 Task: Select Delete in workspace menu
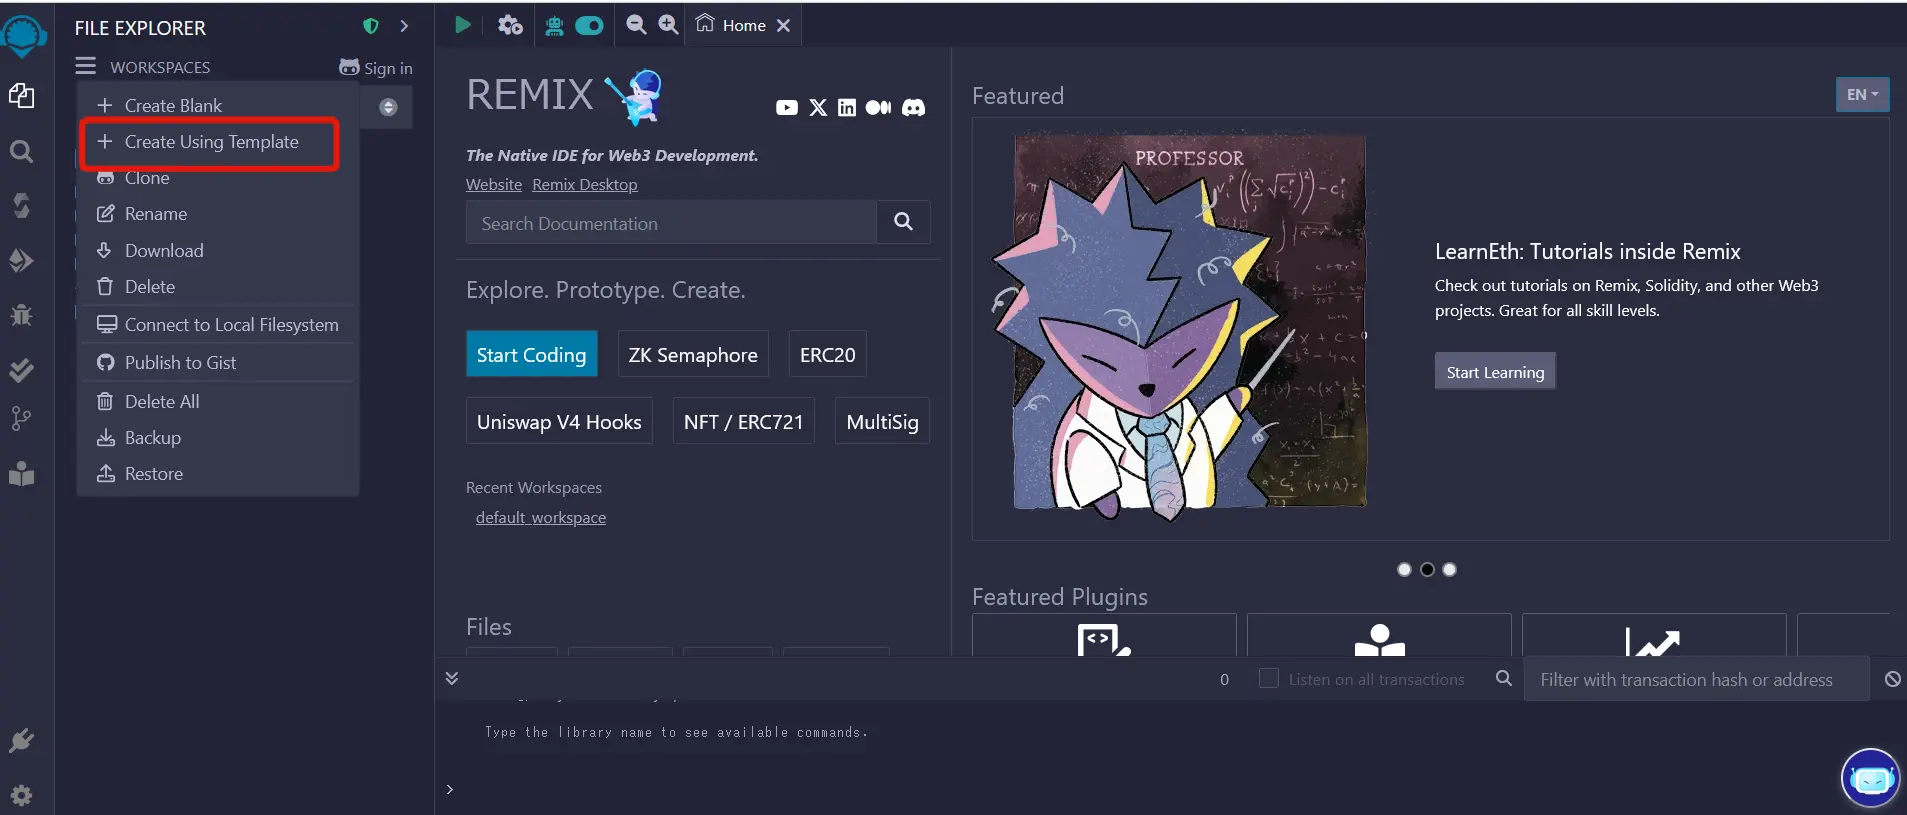(x=136, y=287)
